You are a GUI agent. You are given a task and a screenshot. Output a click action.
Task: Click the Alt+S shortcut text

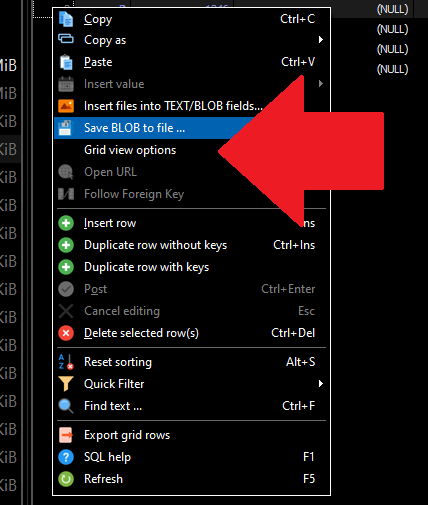[300, 362]
